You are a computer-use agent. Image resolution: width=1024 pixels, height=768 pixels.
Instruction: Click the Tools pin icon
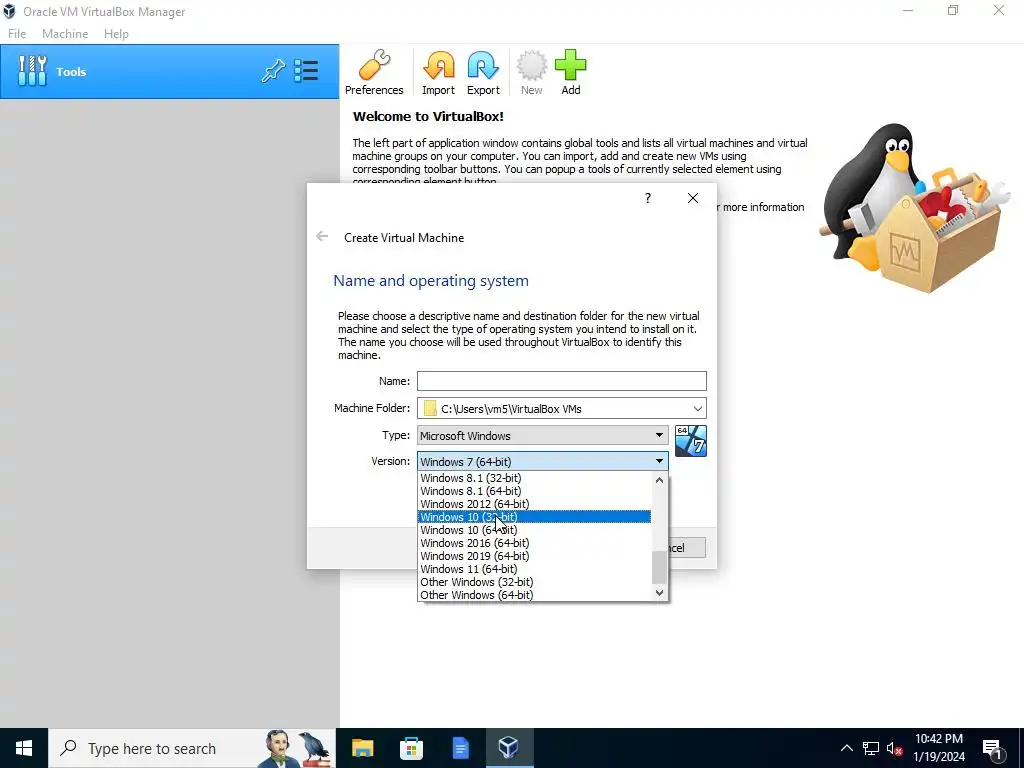[273, 71]
